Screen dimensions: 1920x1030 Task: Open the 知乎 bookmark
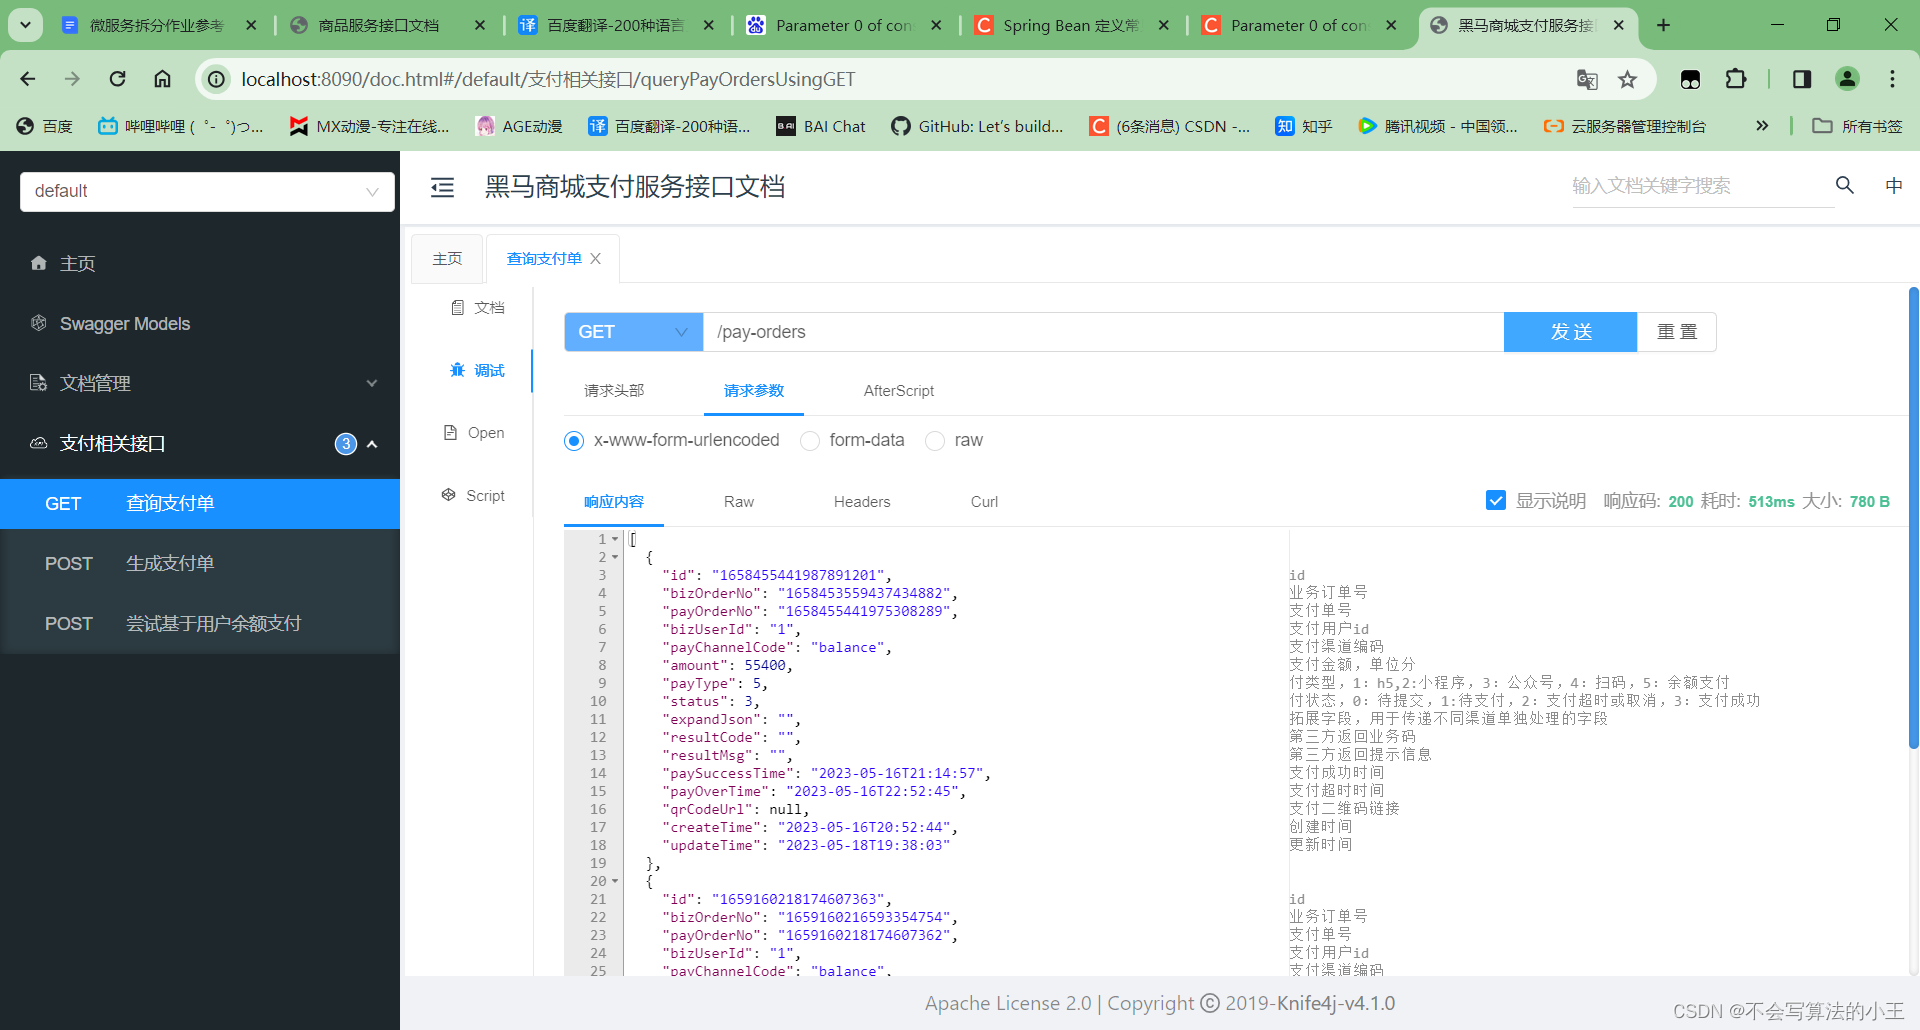point(1304,126)
